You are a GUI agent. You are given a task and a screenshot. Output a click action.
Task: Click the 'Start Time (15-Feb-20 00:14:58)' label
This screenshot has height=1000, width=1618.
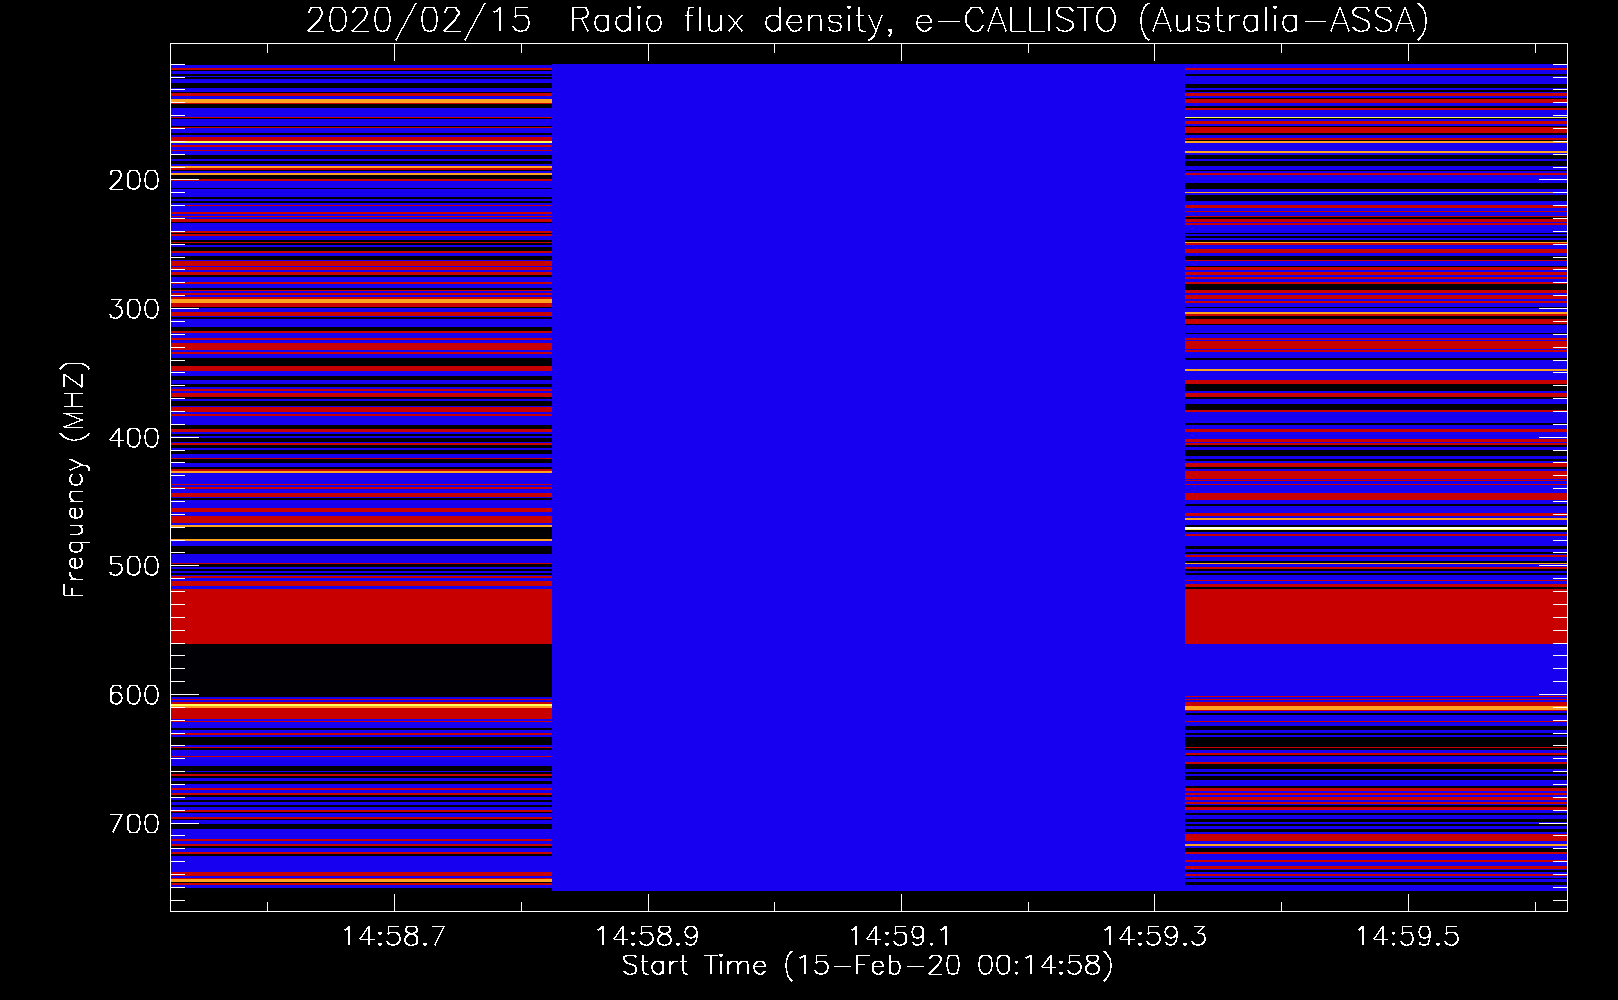tap(867, 966)
